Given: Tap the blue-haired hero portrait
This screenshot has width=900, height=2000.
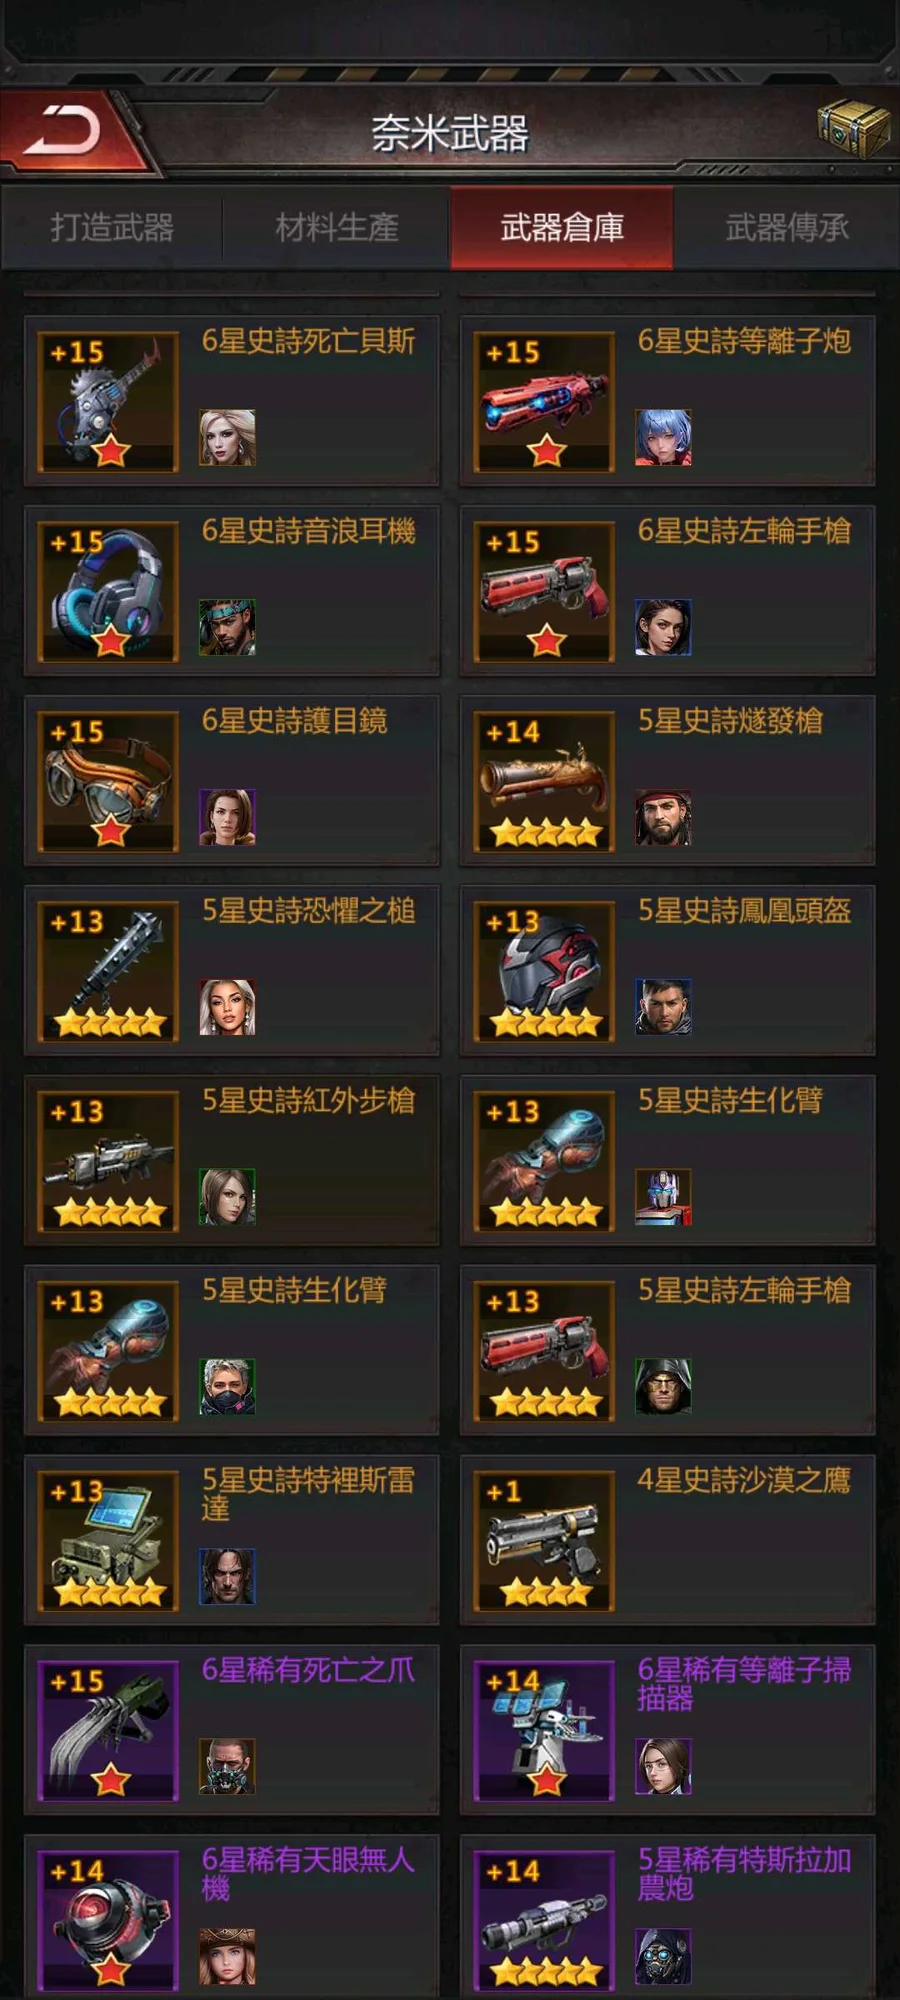Looking at the screenshot, I should (x=663, y=437).
